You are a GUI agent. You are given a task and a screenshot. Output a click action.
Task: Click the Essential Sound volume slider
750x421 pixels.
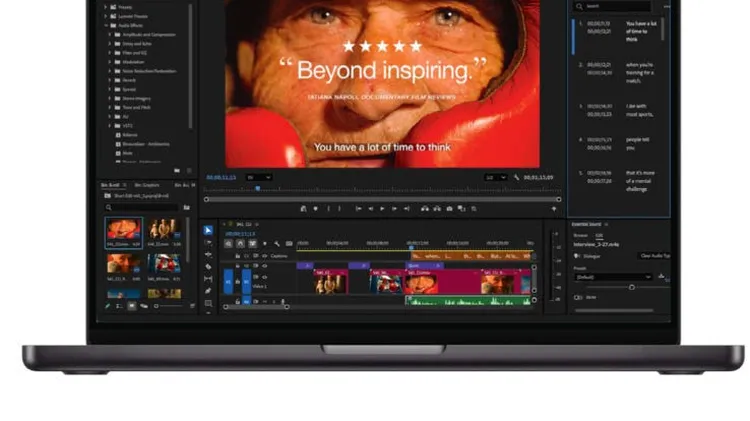point(631,287)
